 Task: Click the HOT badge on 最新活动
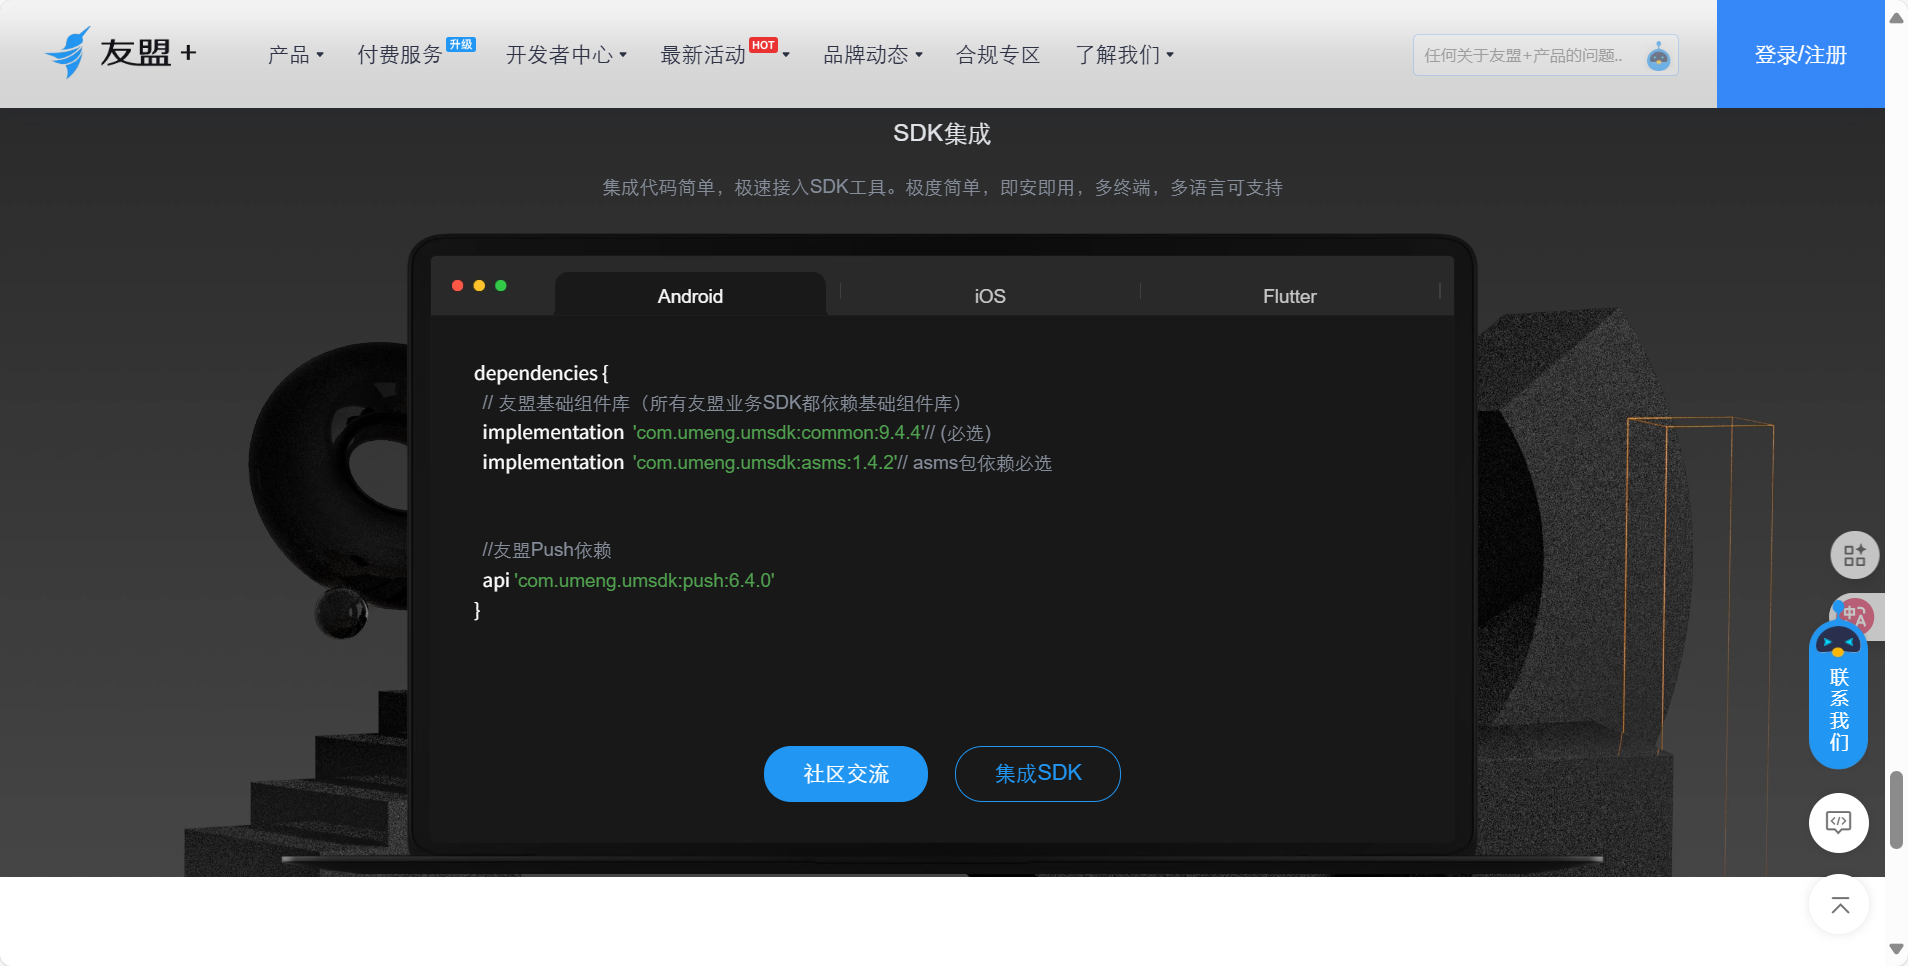tap(763, 45)
